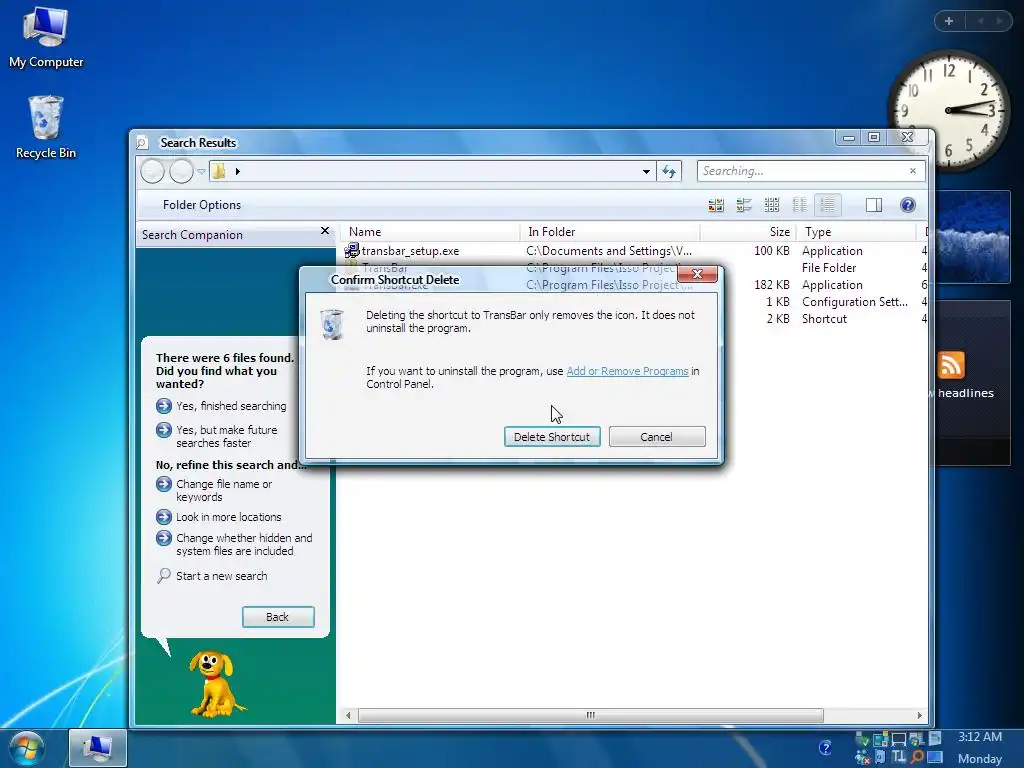Click the Back button in Search Companion
This screenshot has width=1024, height=768.
point(278,617)
